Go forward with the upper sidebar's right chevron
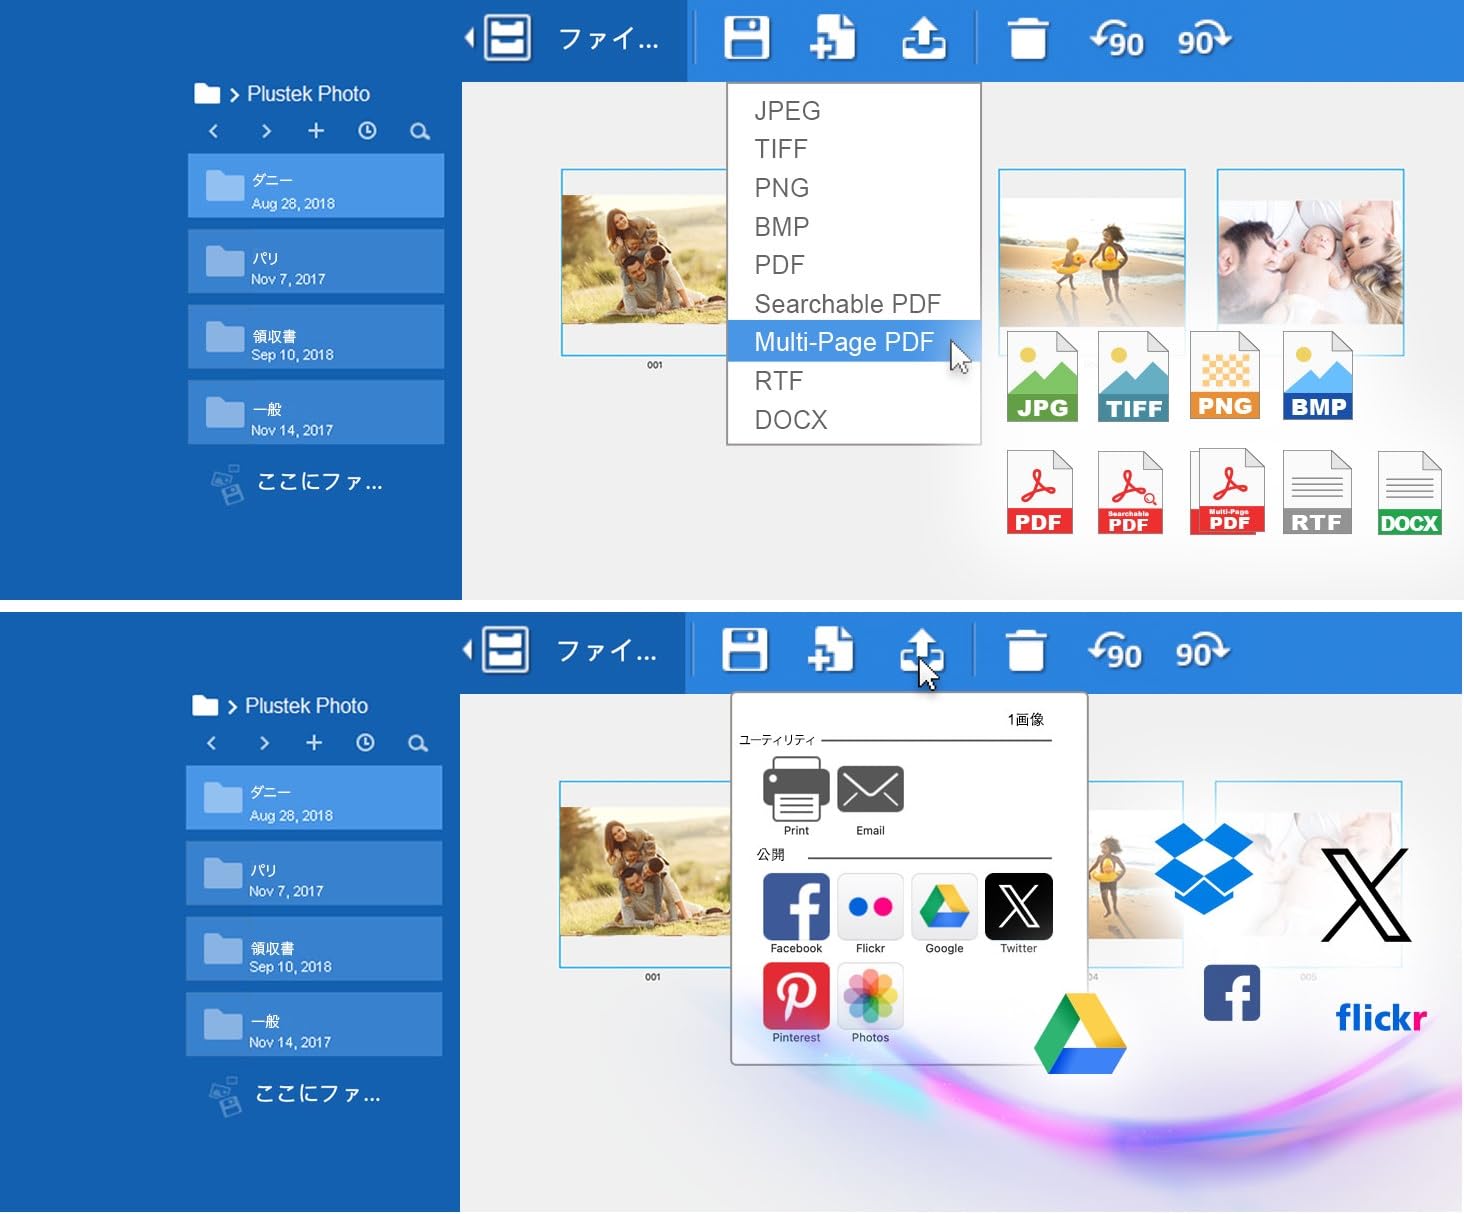The image size is (1464, 1214). coord(266,131)
